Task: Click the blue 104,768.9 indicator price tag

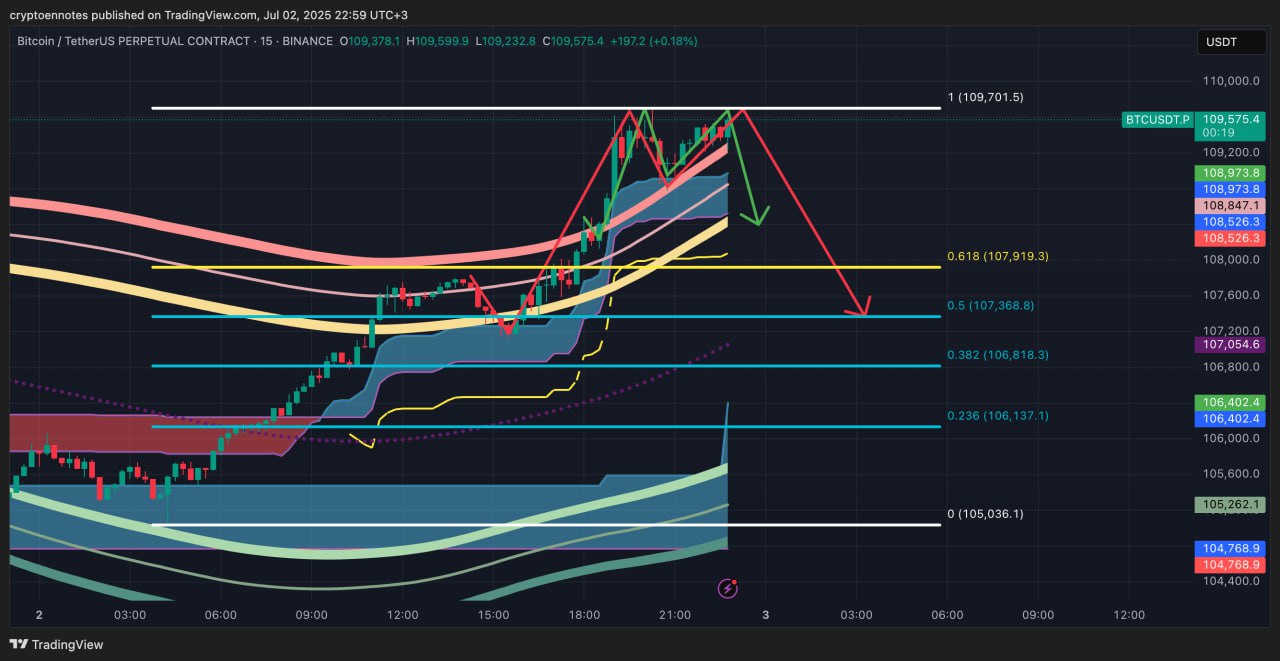Action: (x=1231, y=548)
